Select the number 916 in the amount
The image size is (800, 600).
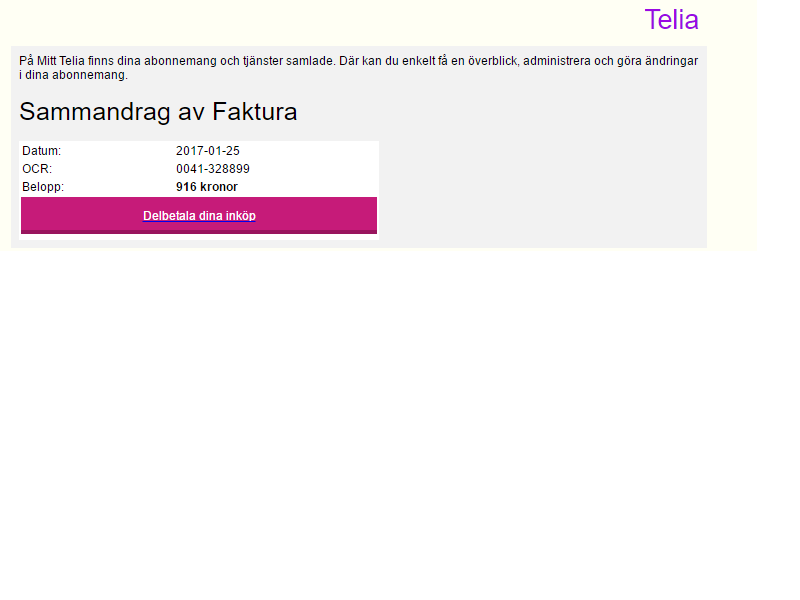pyautogui.click(x=186, y=187)
